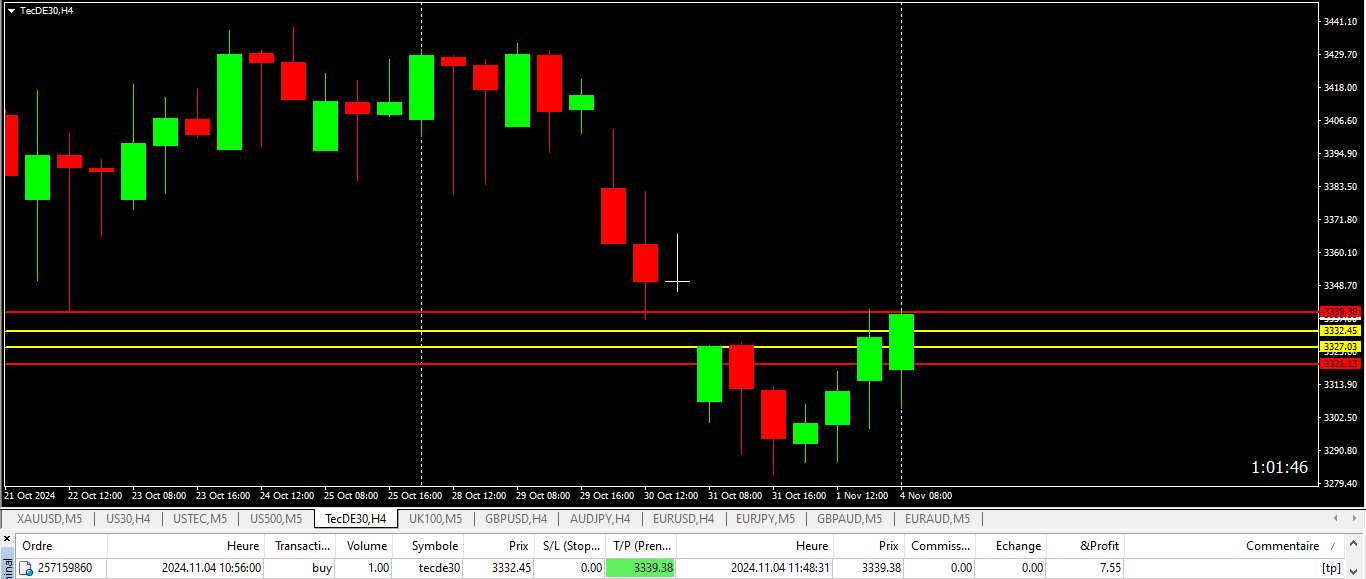Sort by the &Profit column header
Screen dimensions: 1366x579
click(x=1100, y=546)
